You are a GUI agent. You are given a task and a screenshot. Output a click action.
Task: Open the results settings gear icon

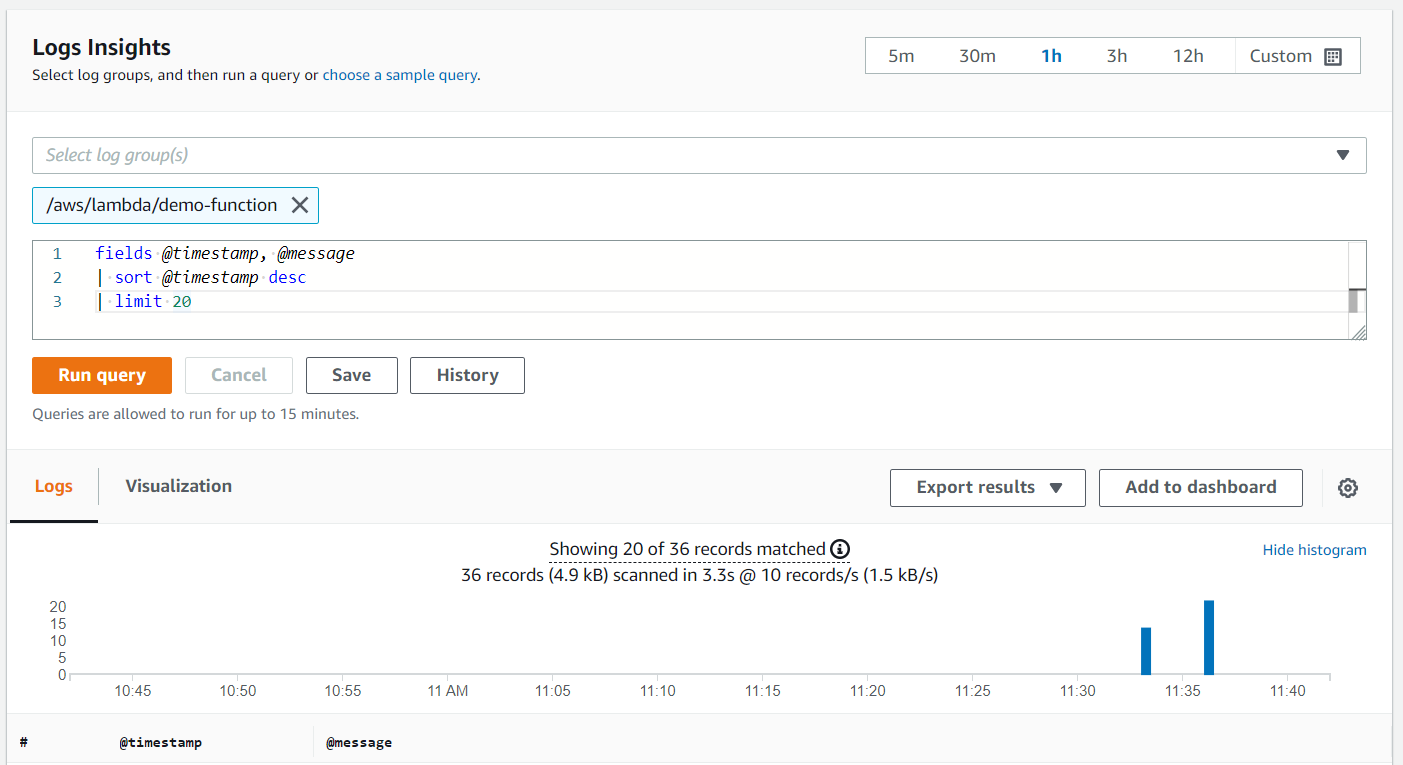pos(1348,488)
